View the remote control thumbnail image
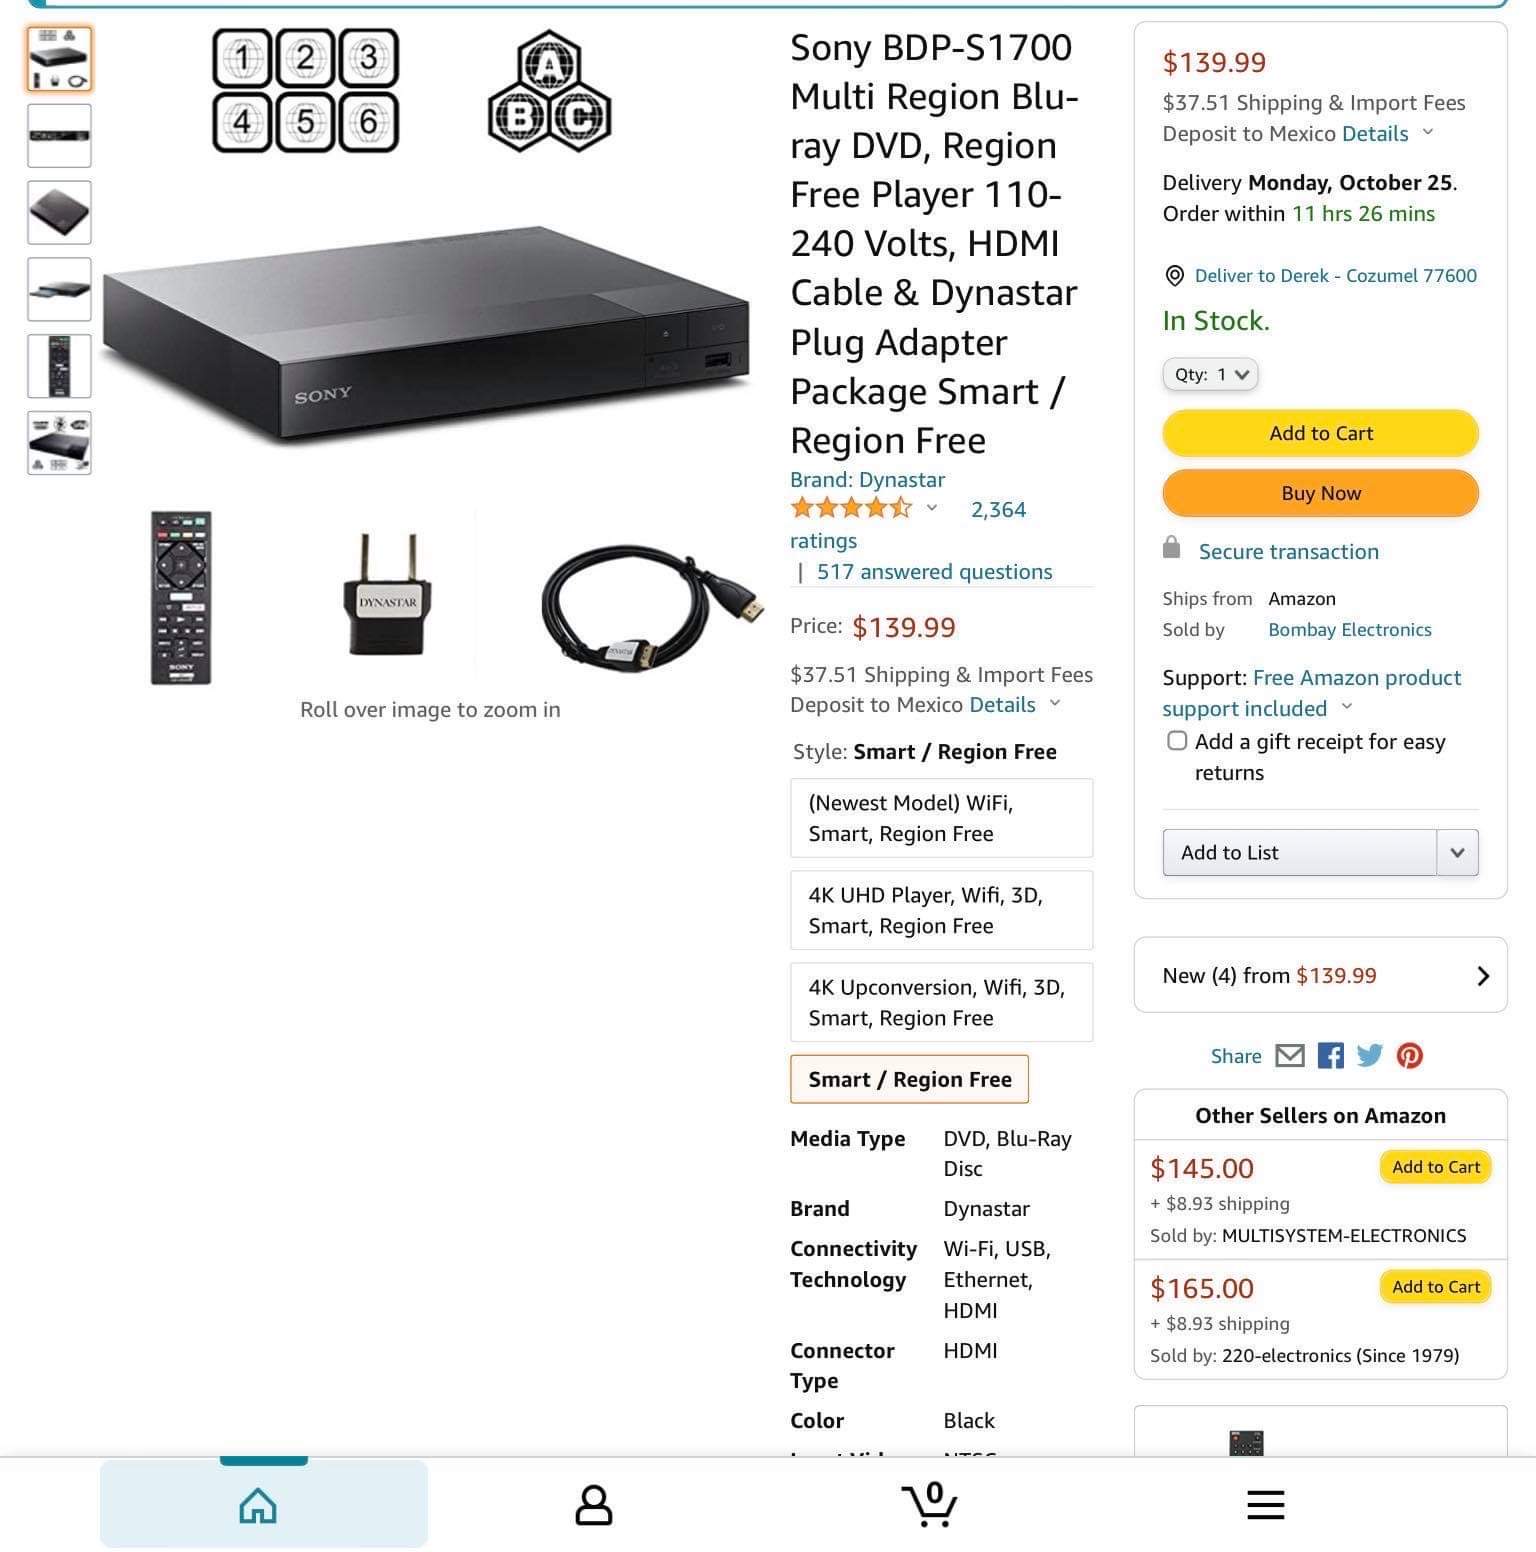The height and width of the screenshot is (1552, 1536). (59, 366)
